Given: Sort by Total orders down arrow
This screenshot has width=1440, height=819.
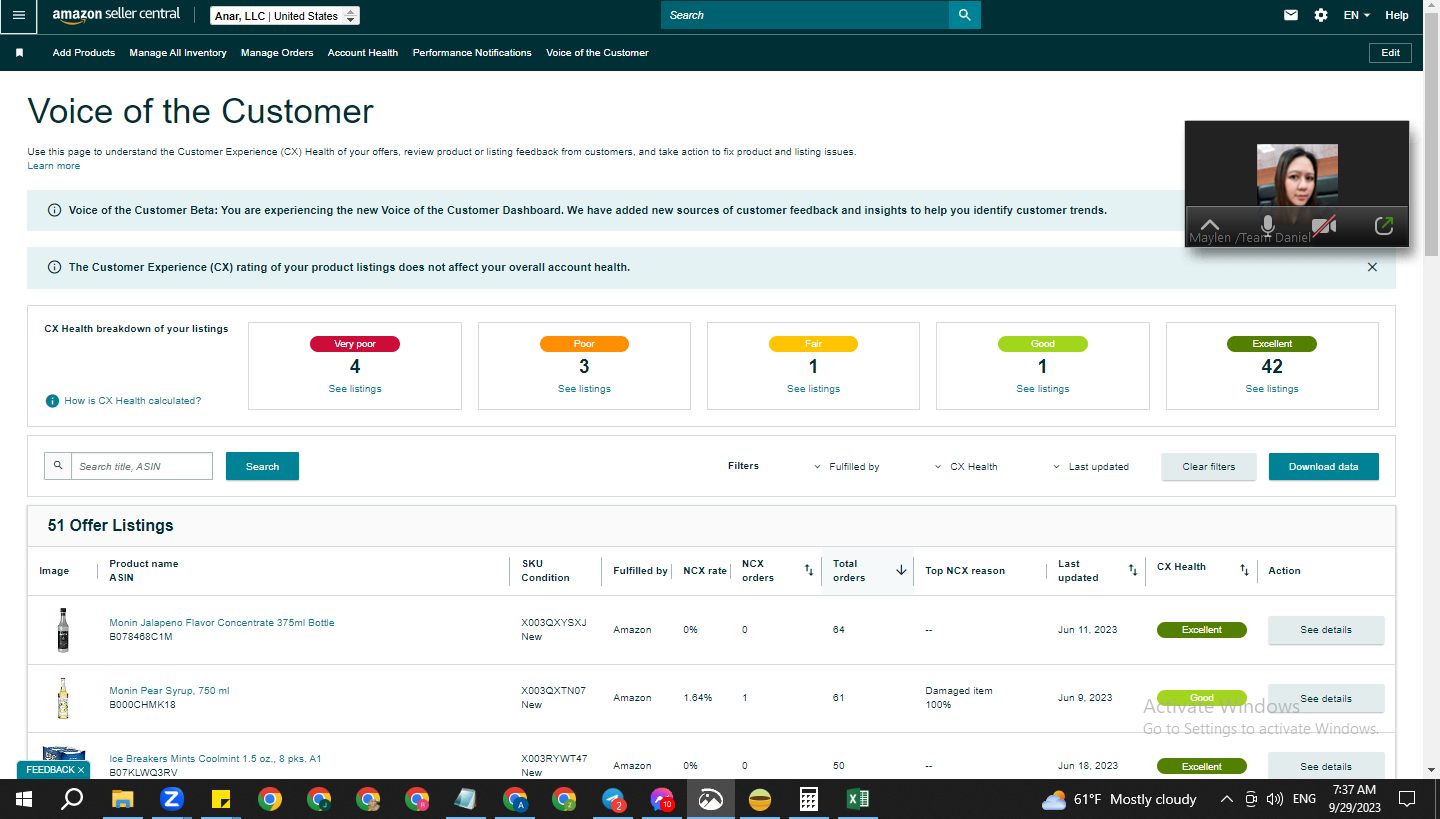Looking at the screenshot, I should pos(901,570).
